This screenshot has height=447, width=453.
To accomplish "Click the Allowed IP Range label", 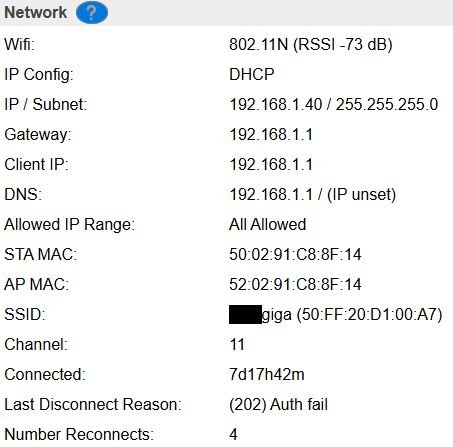I will [69, 224].
